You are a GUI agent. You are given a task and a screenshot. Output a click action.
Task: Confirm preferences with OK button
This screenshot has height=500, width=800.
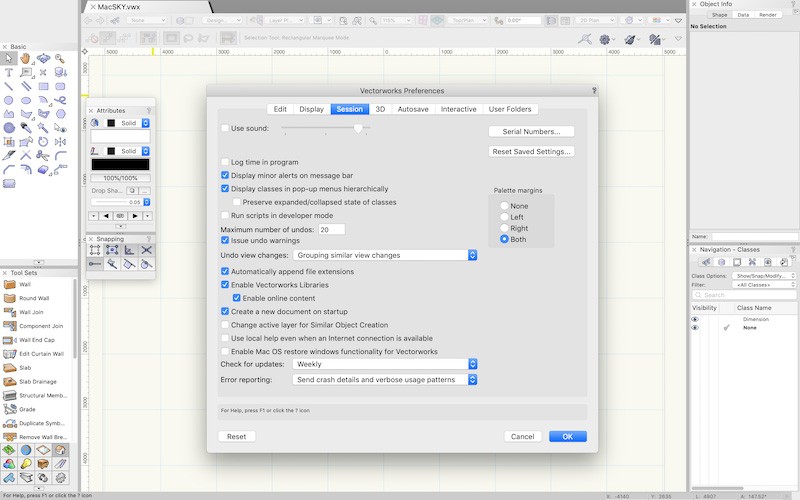[568, 437]
